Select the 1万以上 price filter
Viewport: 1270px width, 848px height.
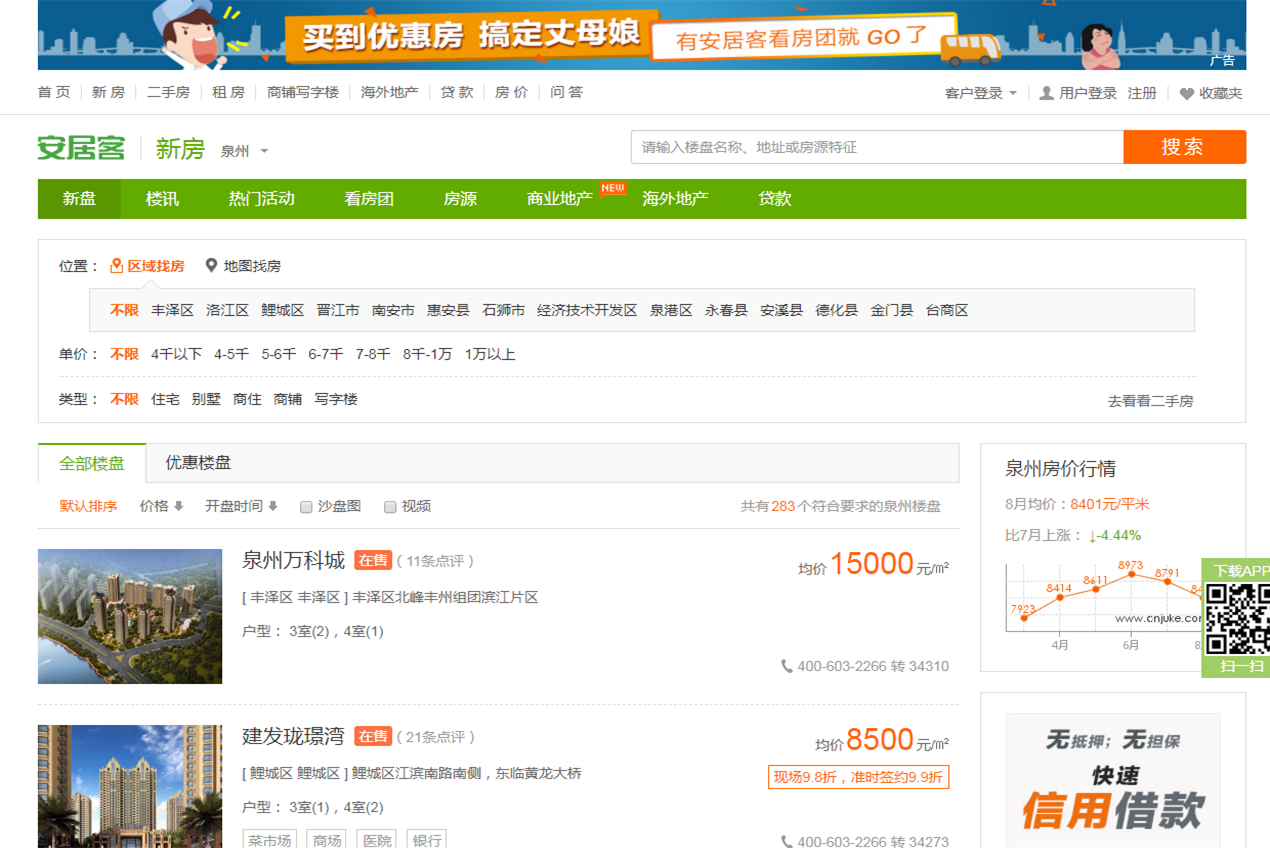[x=490, y=354]
